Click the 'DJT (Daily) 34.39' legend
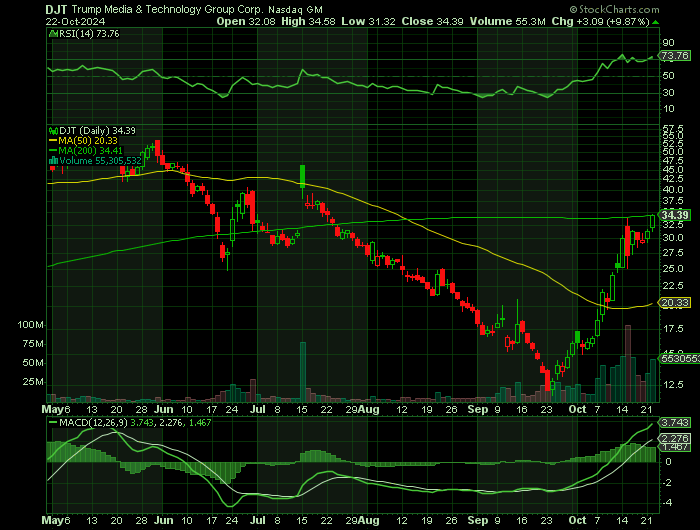 97,131
